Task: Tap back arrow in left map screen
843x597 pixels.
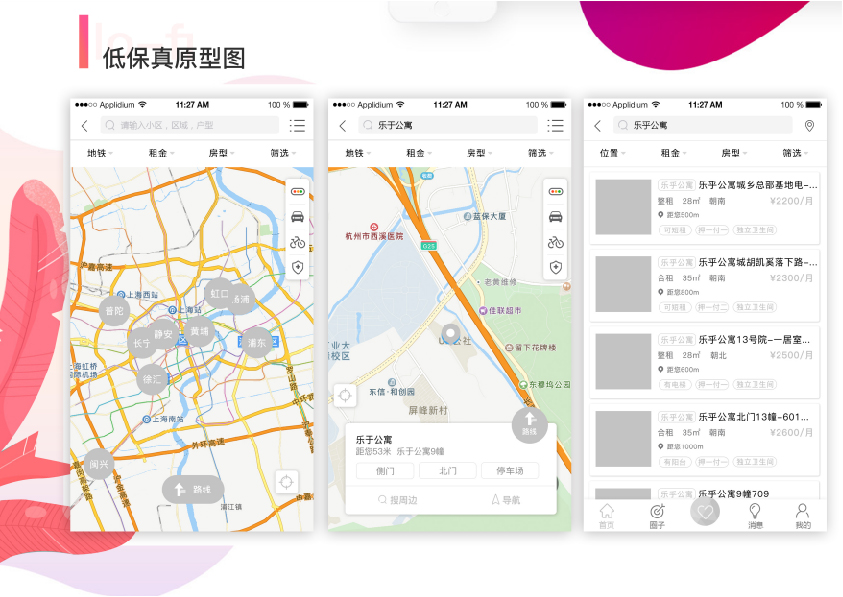Action: pyautogui.click(x=84, y=126)
